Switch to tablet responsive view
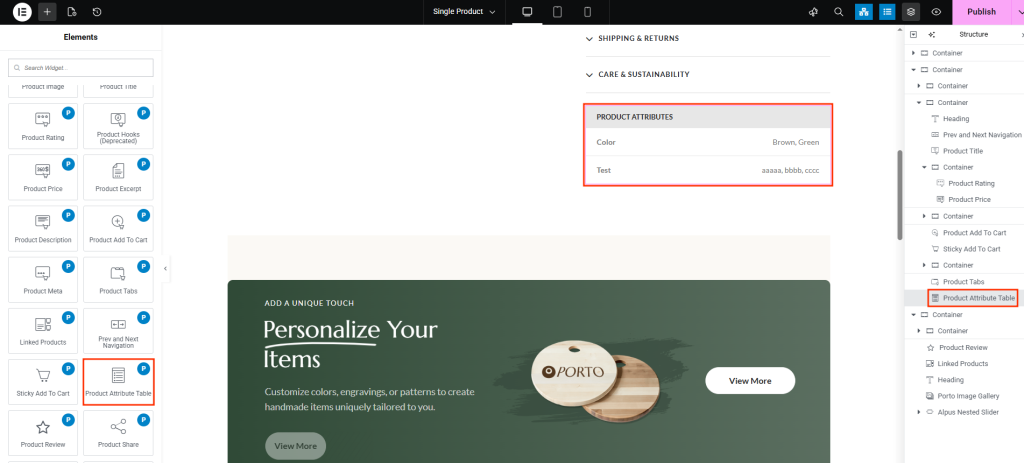 [557, 12]
